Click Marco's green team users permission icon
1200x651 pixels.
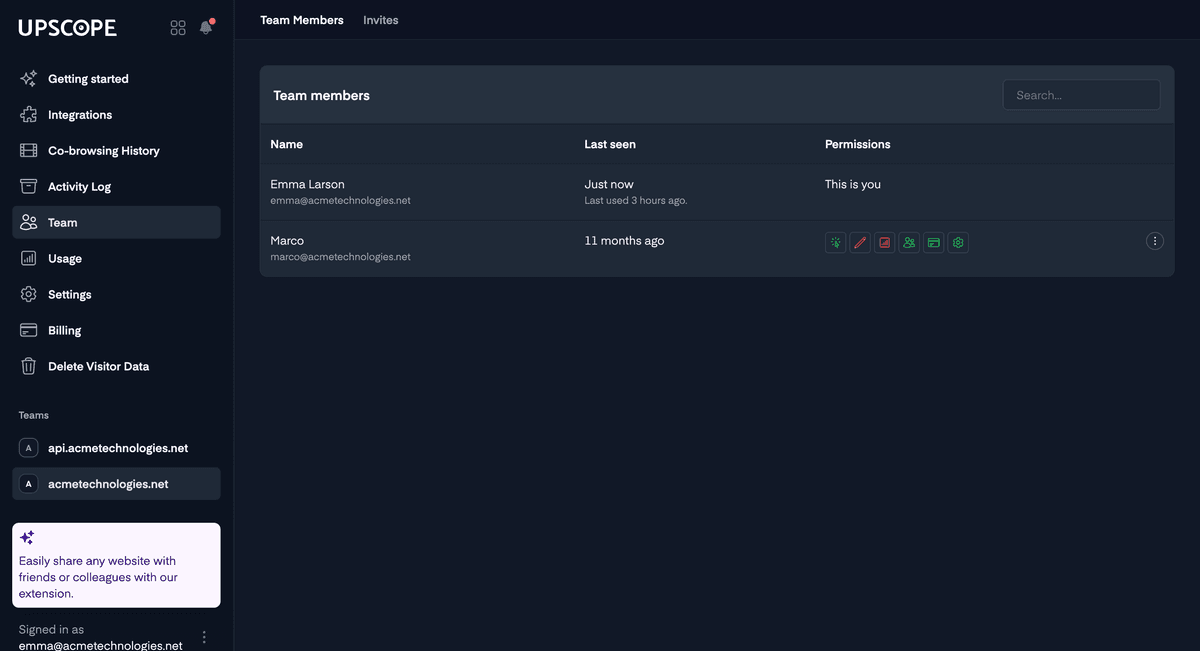909,242
